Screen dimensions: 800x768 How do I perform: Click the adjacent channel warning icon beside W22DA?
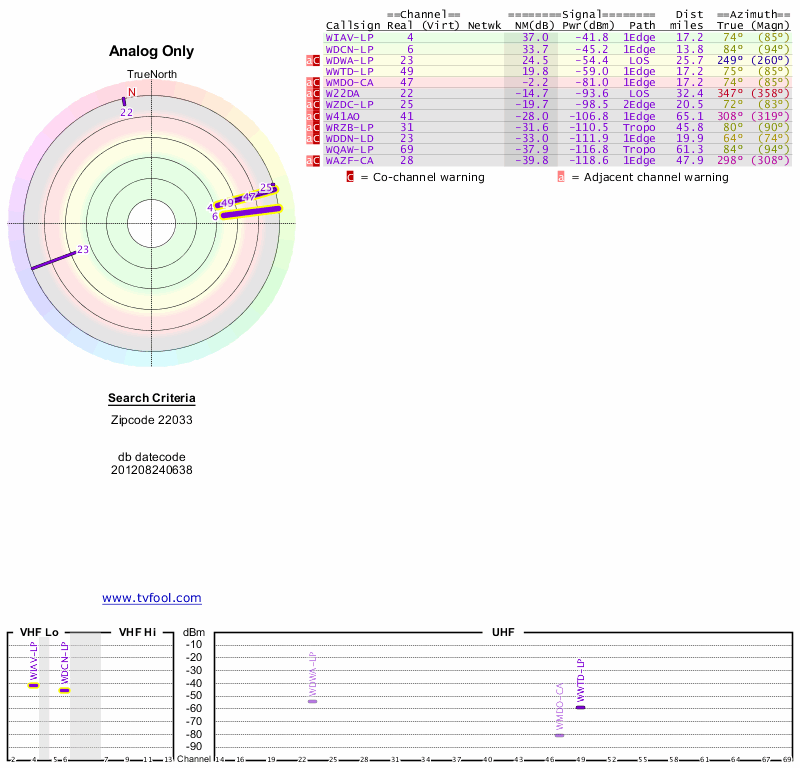(x=309, y=93)
